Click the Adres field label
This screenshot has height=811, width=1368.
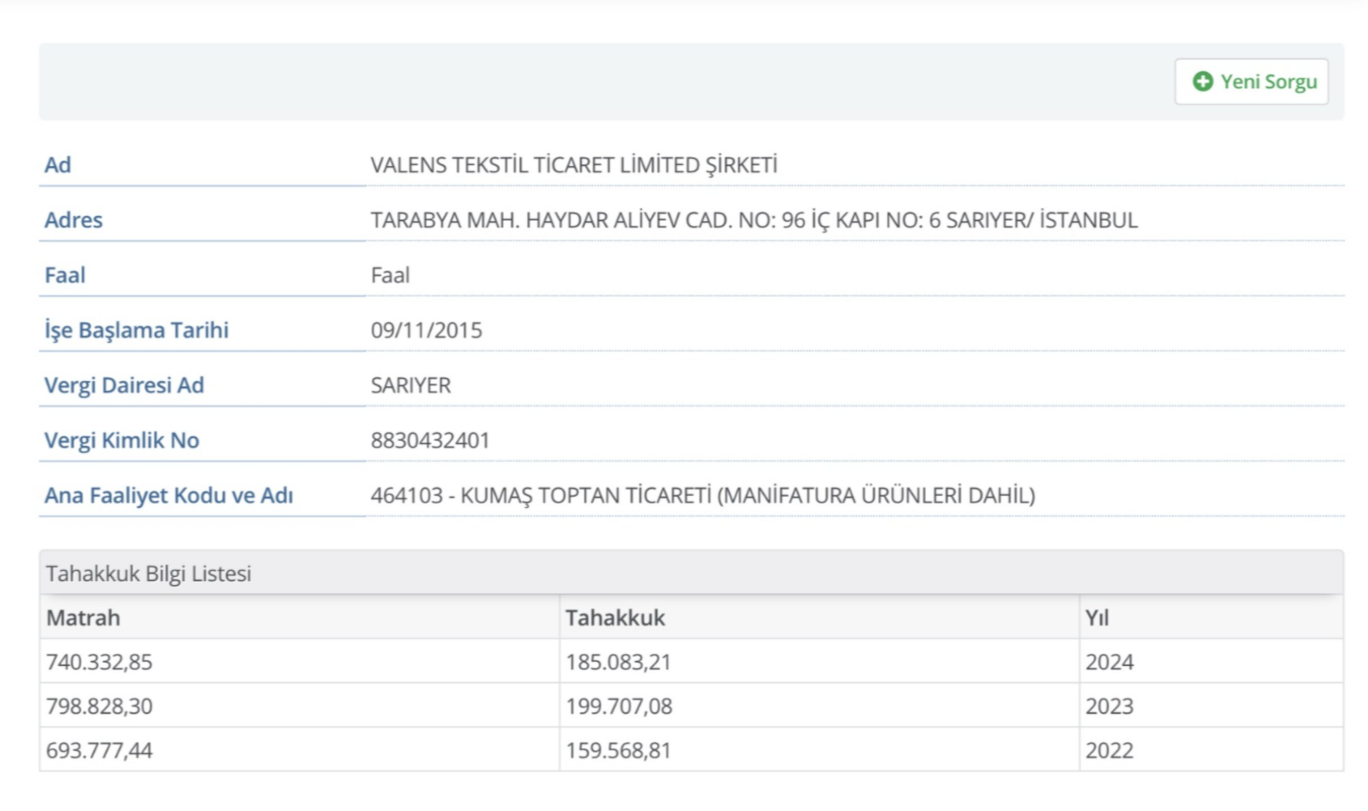point(73,220)
